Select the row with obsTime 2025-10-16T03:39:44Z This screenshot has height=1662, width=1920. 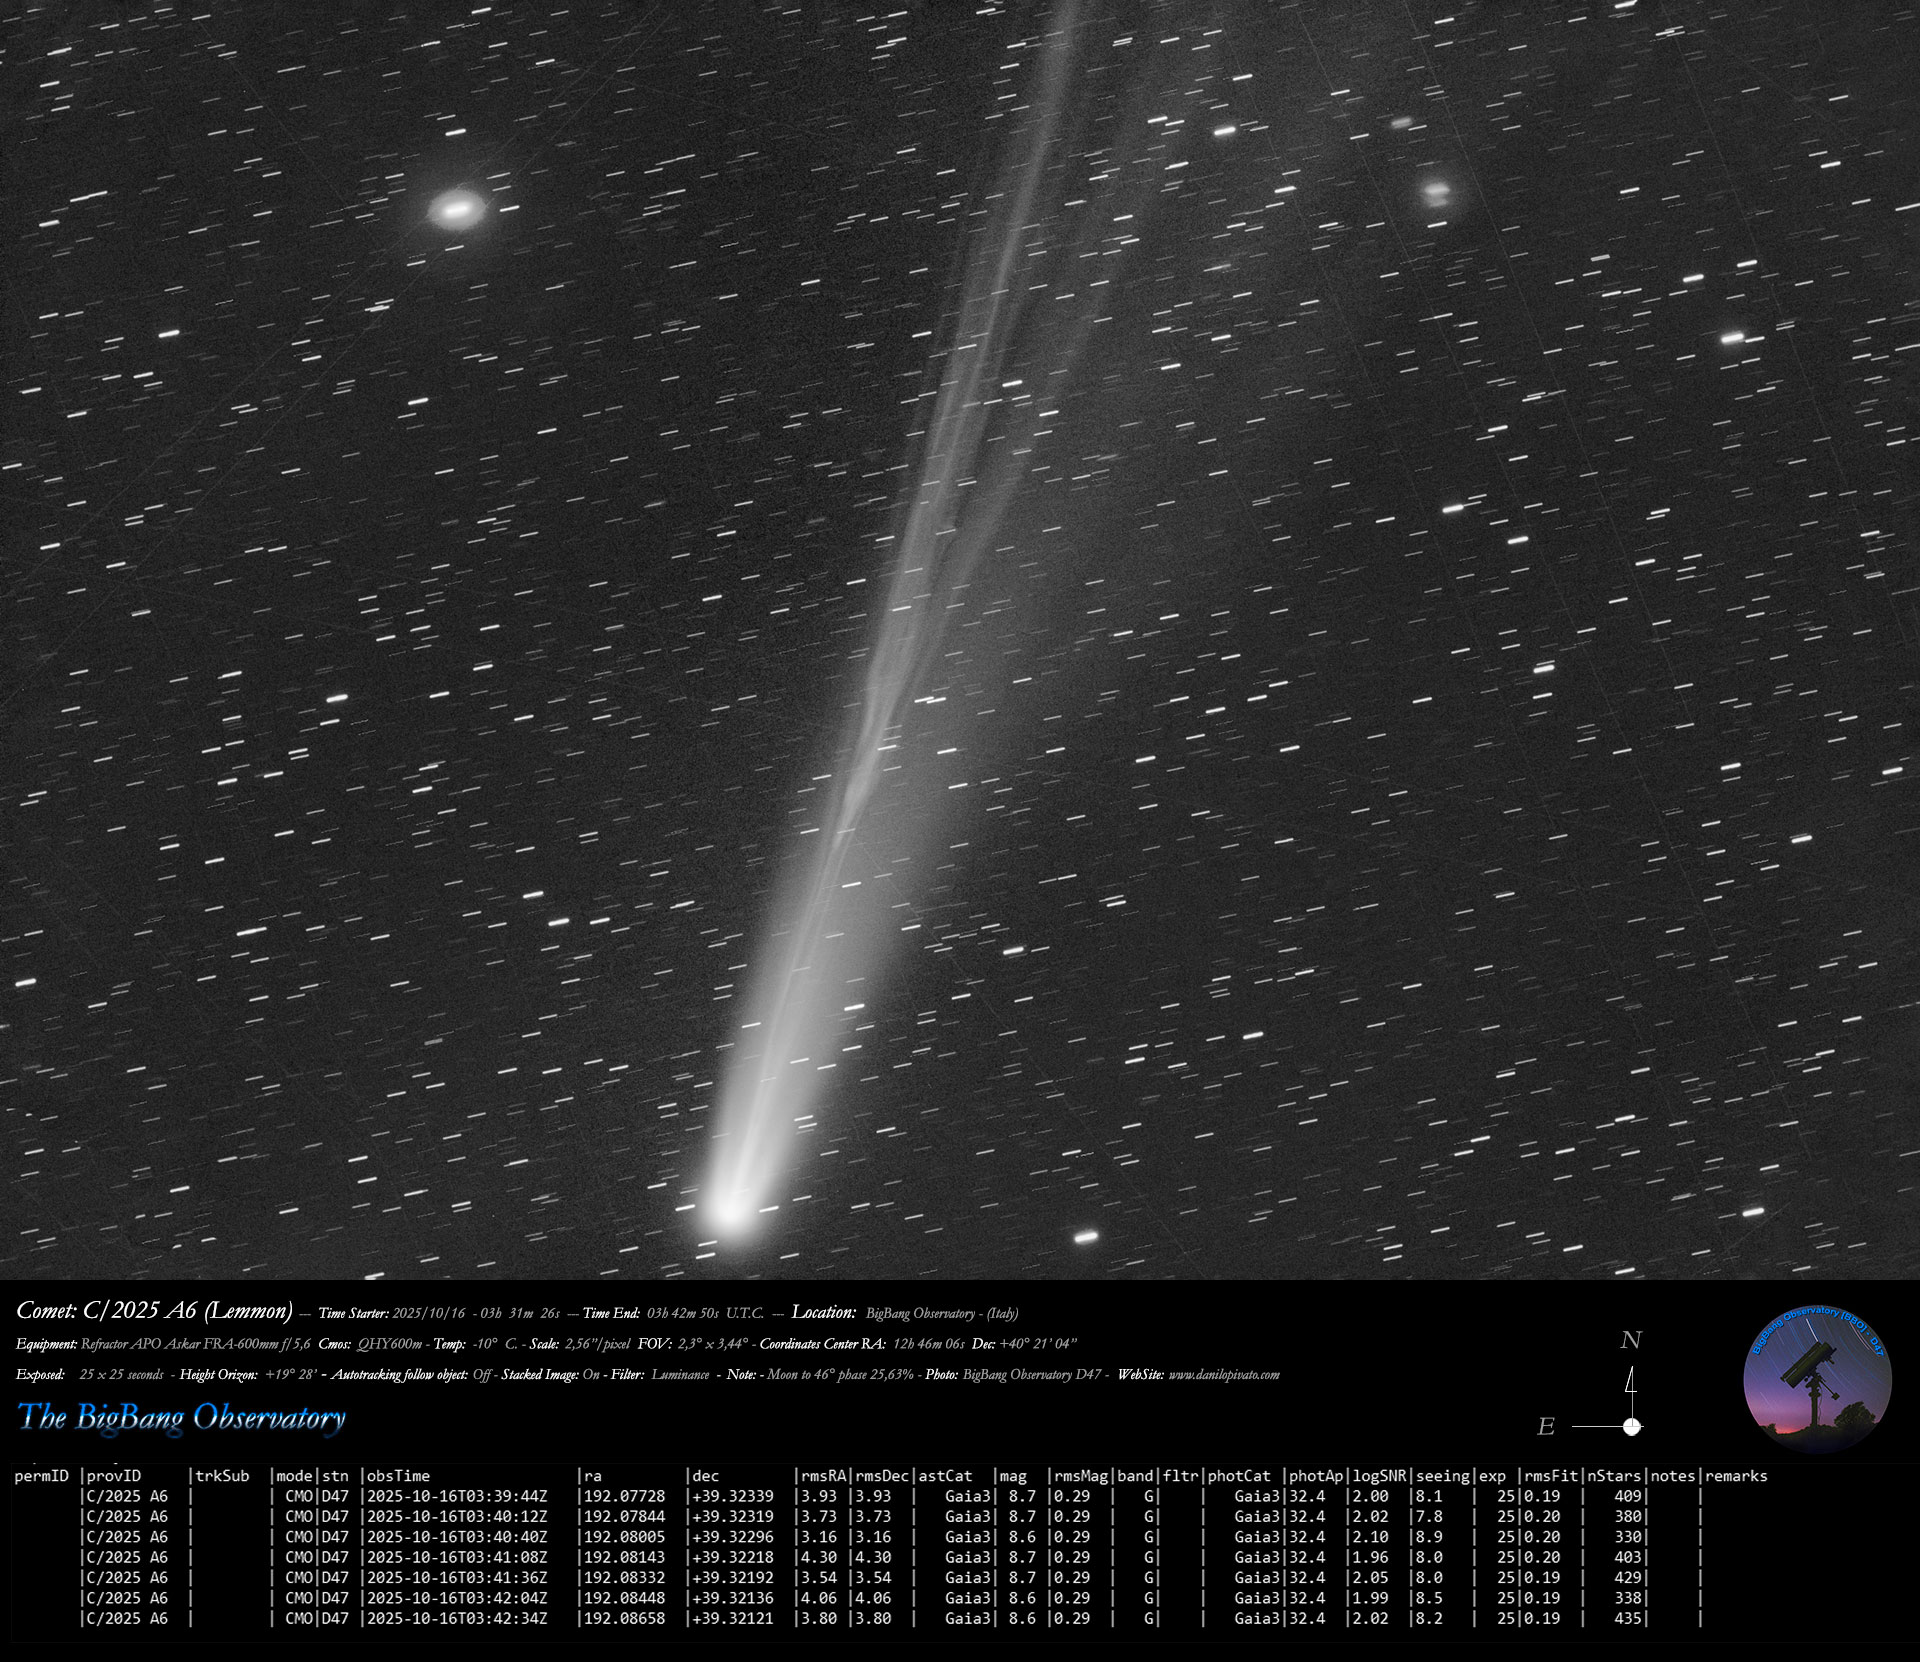point(457,1496)
